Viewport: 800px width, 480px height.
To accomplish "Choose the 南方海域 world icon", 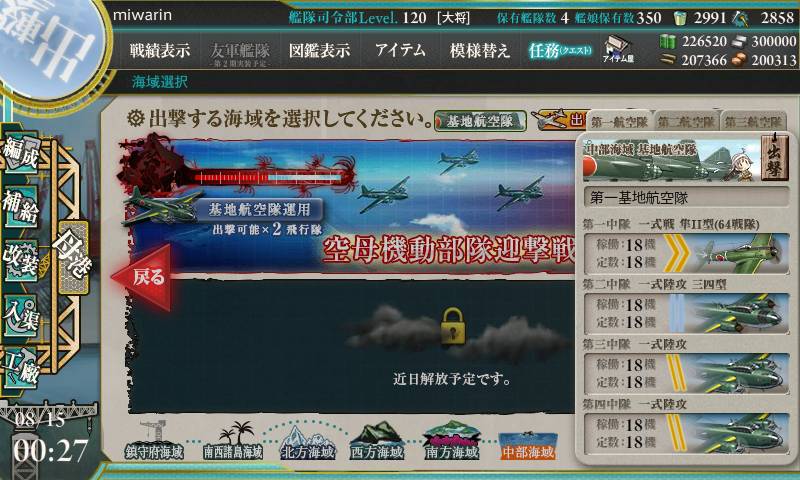I will coord(452,441).
